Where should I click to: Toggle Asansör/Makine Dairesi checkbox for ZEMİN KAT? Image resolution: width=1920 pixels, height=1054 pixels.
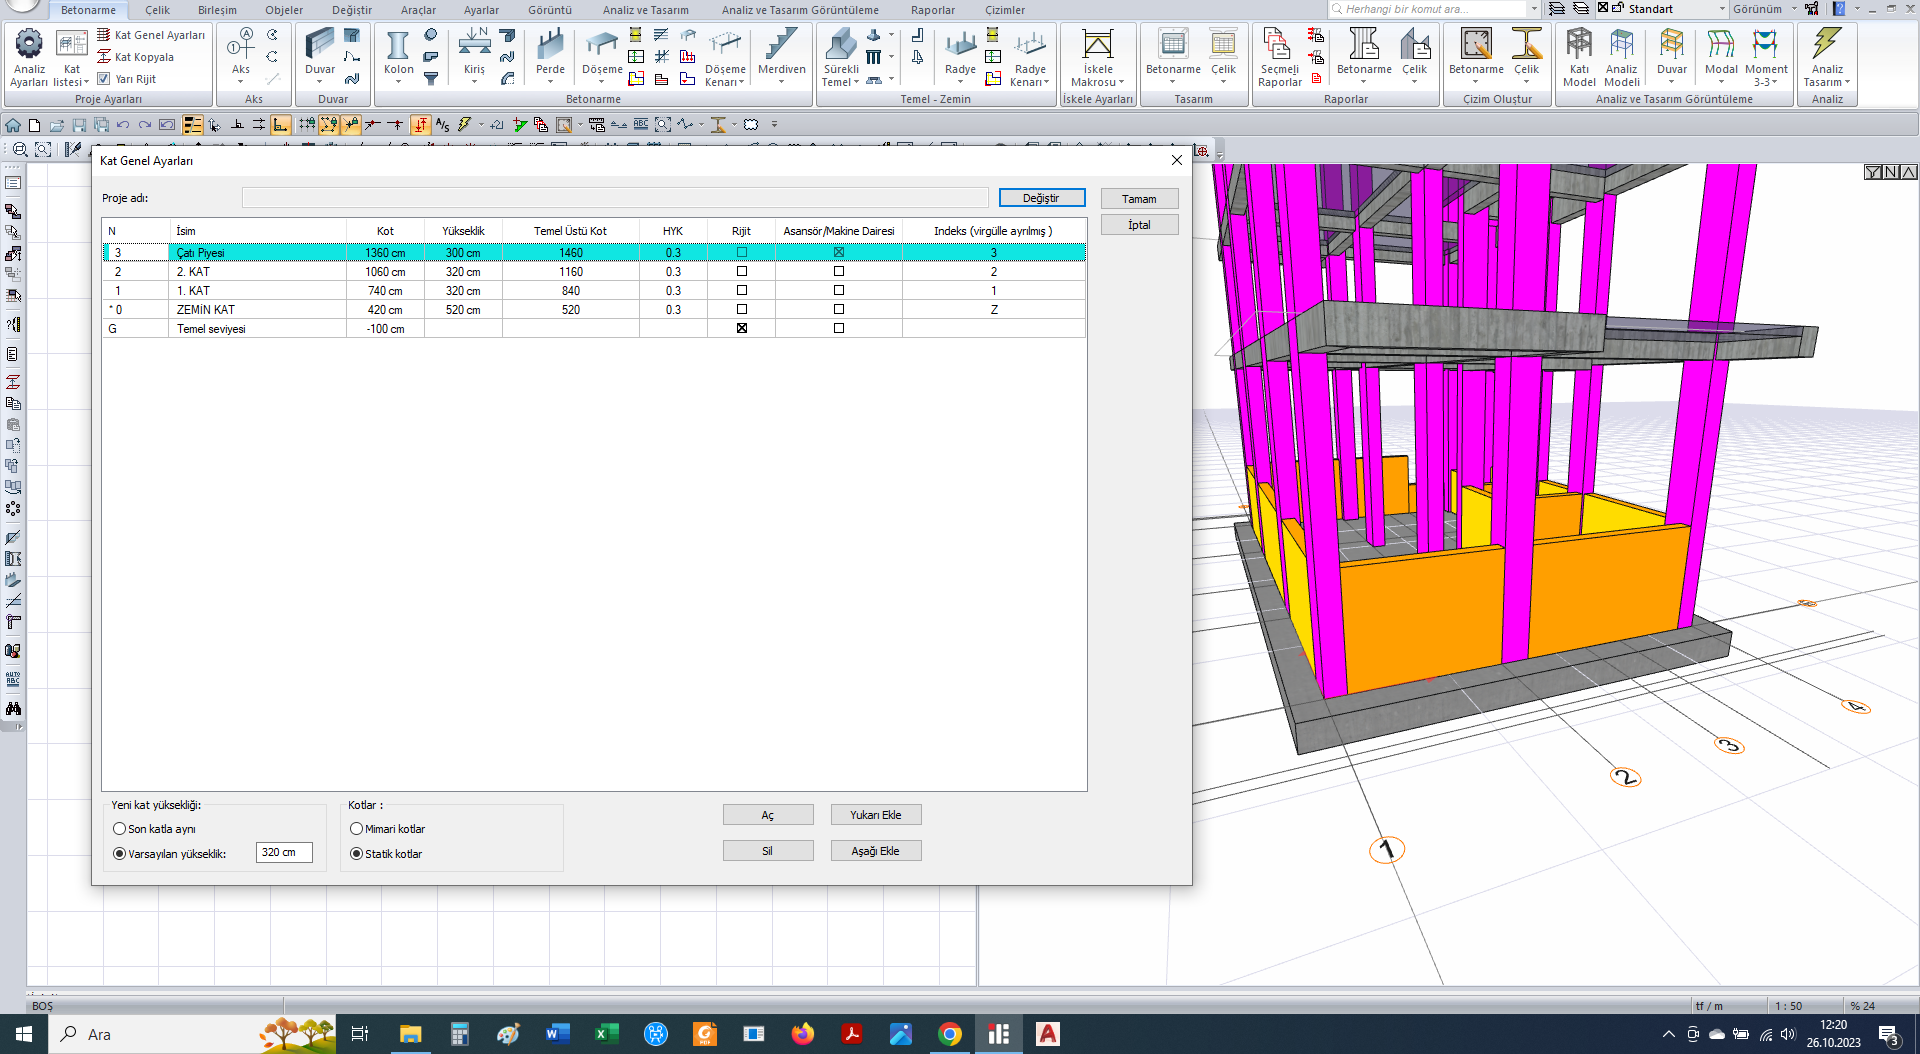coord(839,309)
